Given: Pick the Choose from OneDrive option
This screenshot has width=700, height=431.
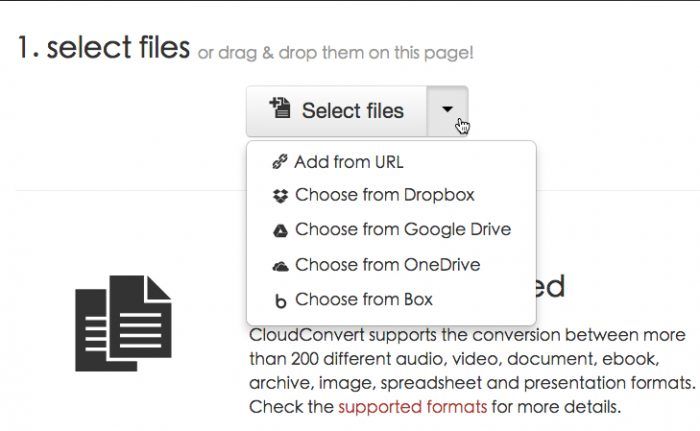Looking at the screenshot, I should coord(387,265).
